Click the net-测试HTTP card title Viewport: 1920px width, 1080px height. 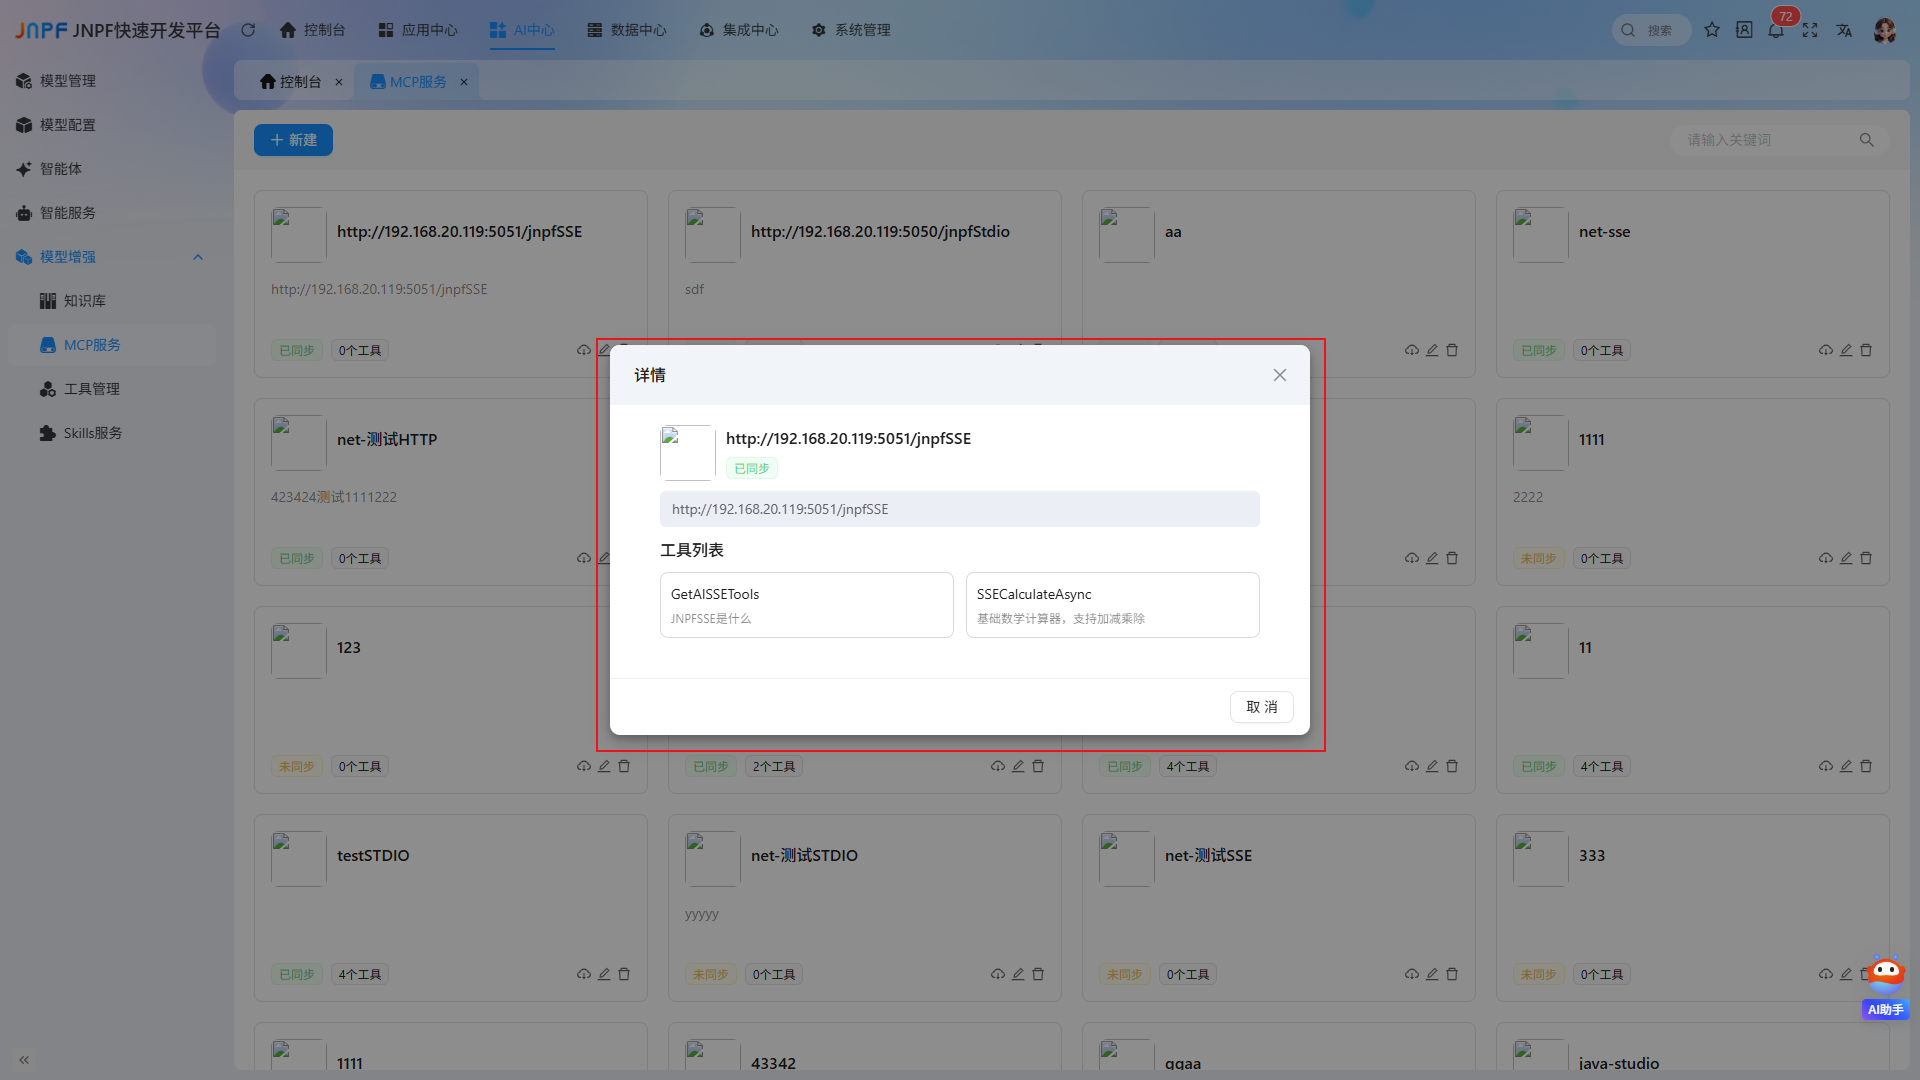[x=387, y=440]
